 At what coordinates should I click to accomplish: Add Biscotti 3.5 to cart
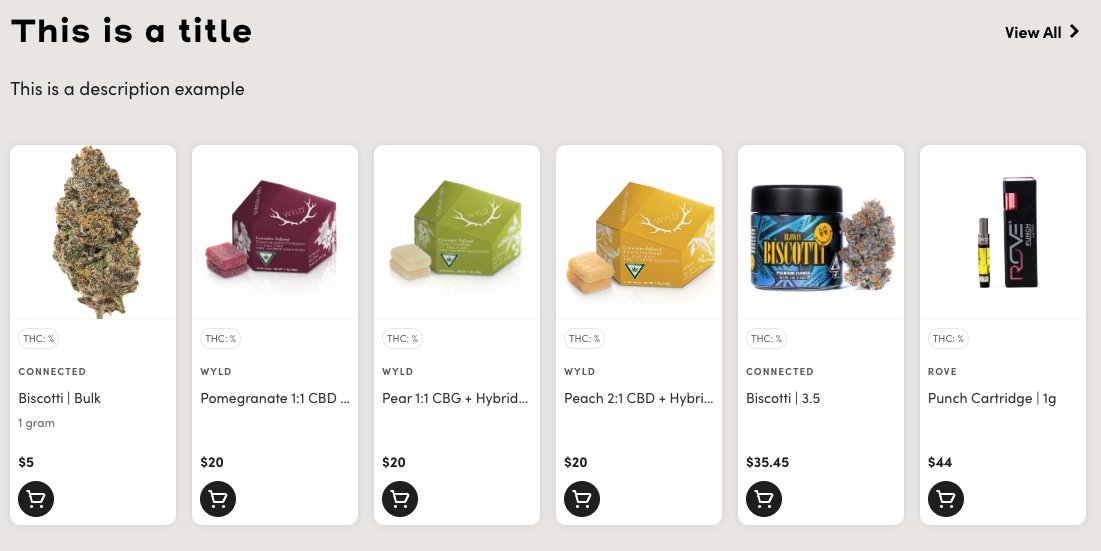[763, 499]
